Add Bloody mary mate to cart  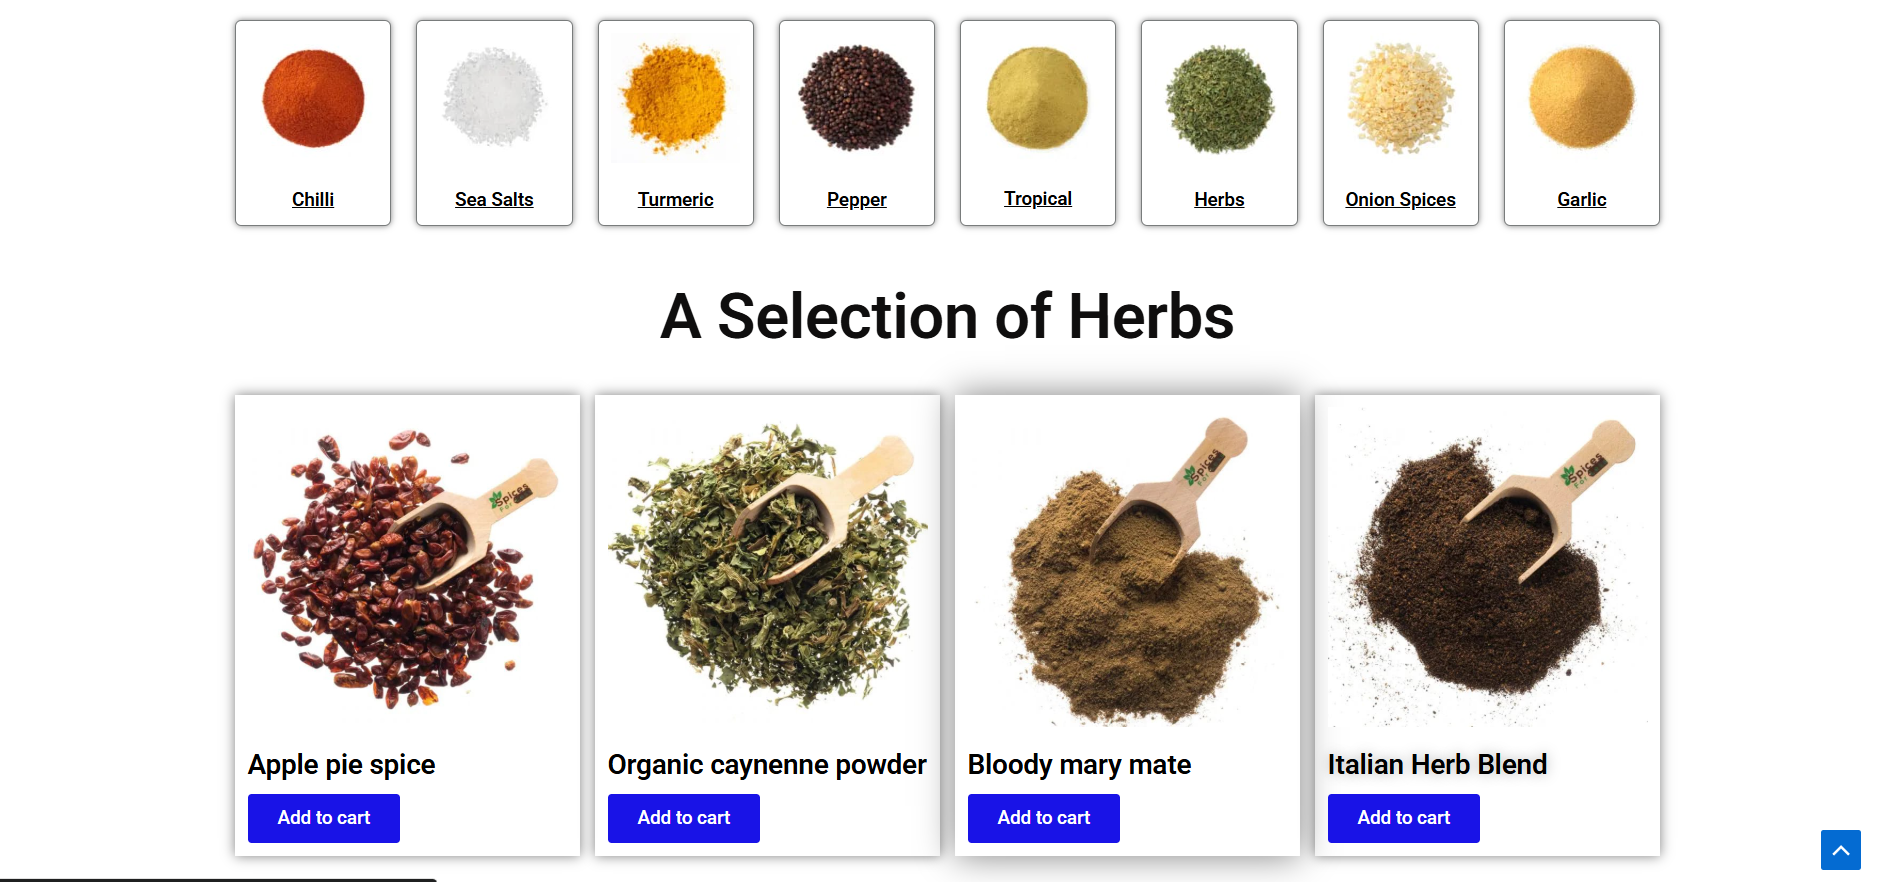[1044, 818]
